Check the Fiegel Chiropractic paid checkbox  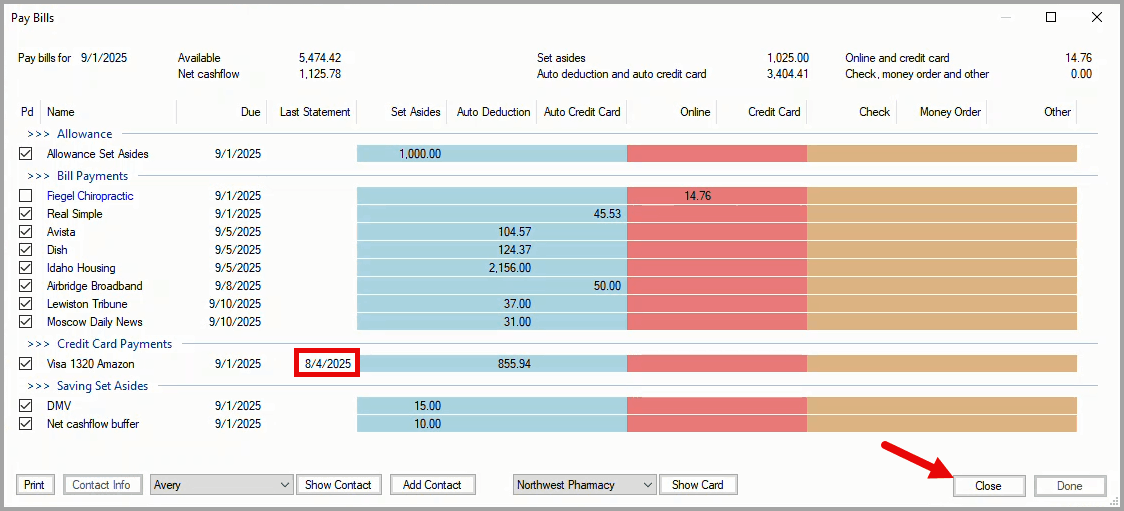(x=26, y=196)
